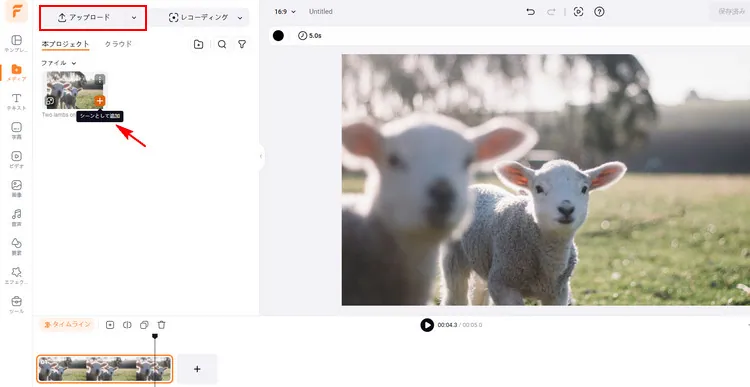Open the media filter funnel icon
The height and width of the screenshot is (387, 750).
(242, 44)
